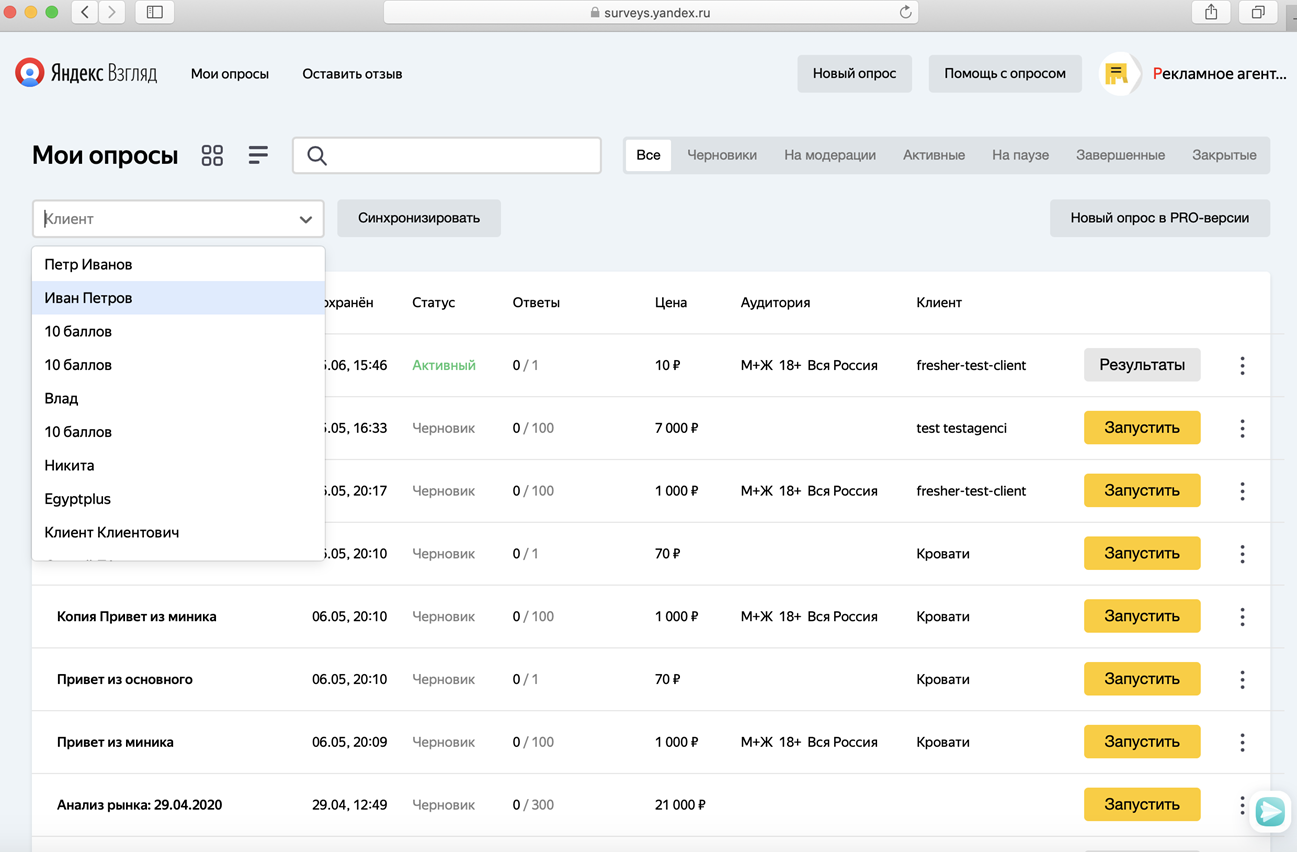Click the Цена column header
The height and width of the screenshot is (852, 1297).
(671, 302)
